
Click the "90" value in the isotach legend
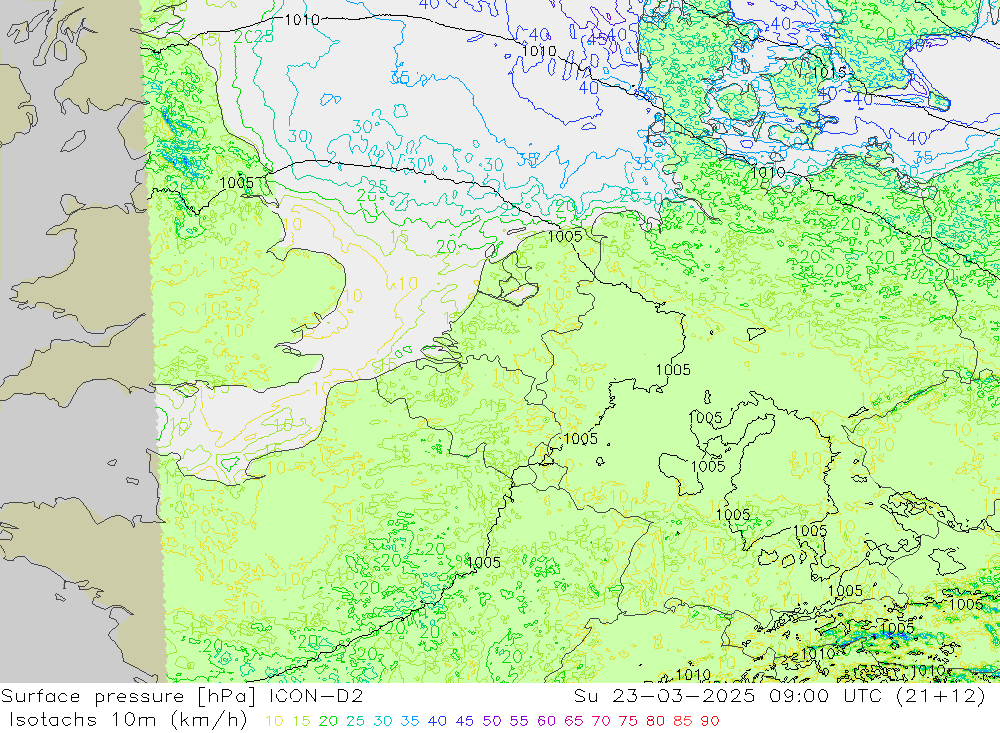coord(710,721)
